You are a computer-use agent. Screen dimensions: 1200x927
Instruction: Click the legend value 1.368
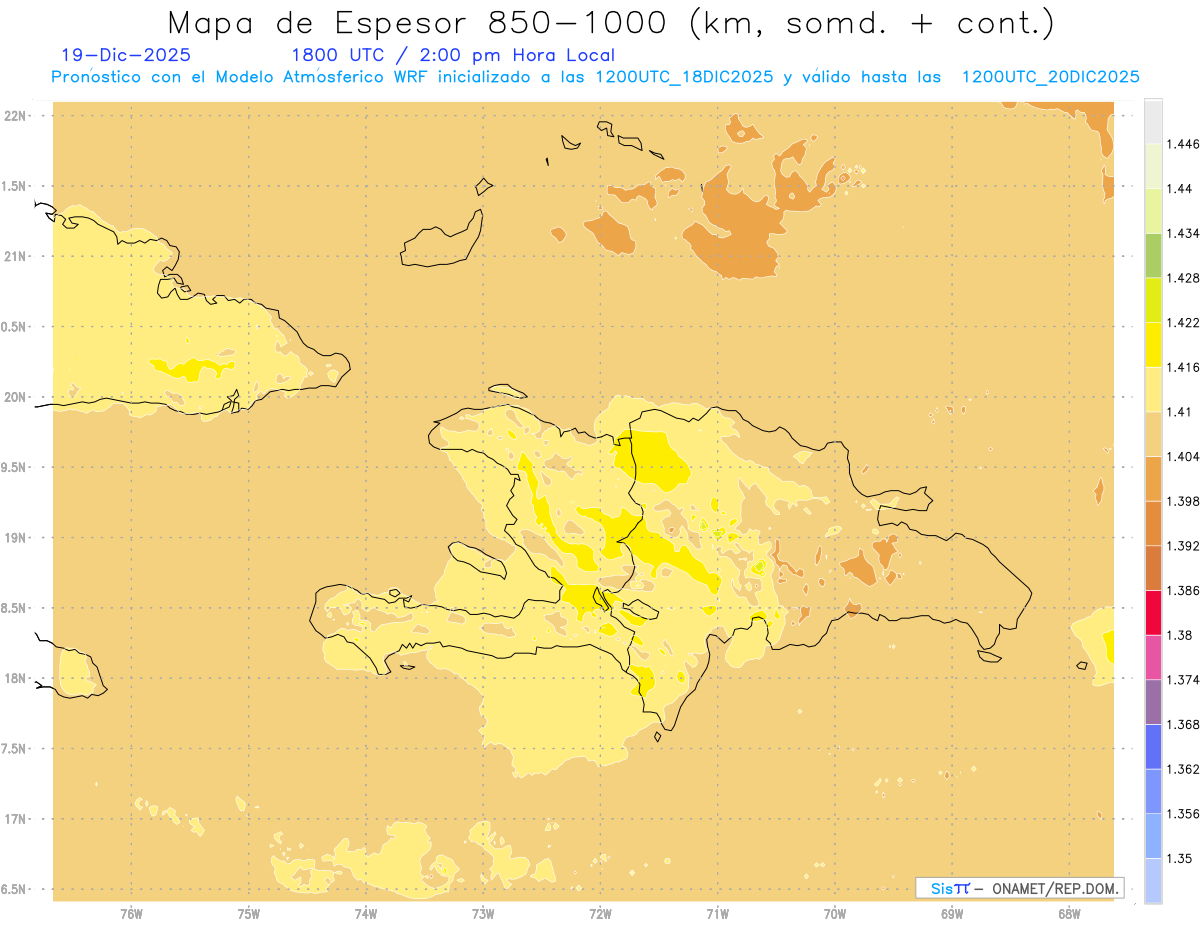tap(1183, 724)
